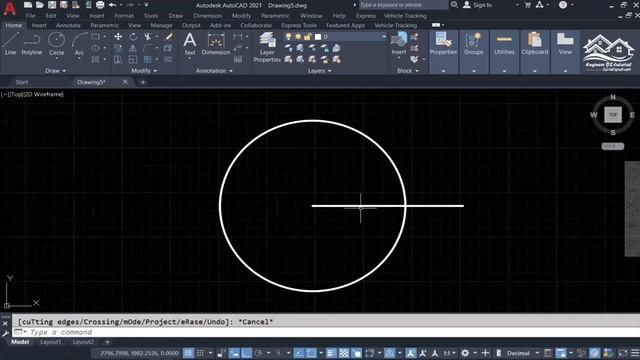The image size is (640, 360).
Task: Open the Express Tools ribbon tab
Action: pos(299,25)
